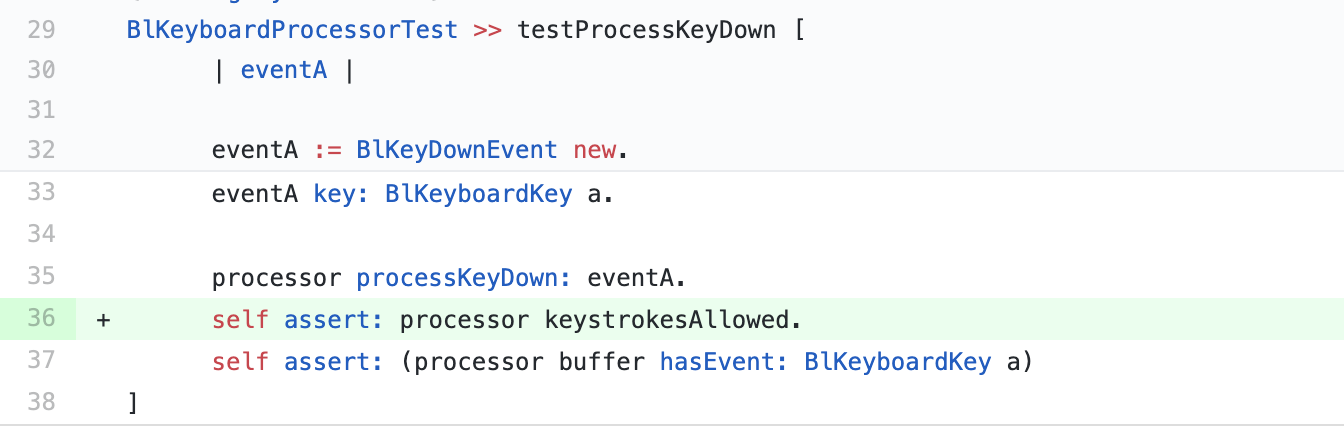Click the closing bracket on line 38
The image size is (1344, 430).
[x=133, y=402]
